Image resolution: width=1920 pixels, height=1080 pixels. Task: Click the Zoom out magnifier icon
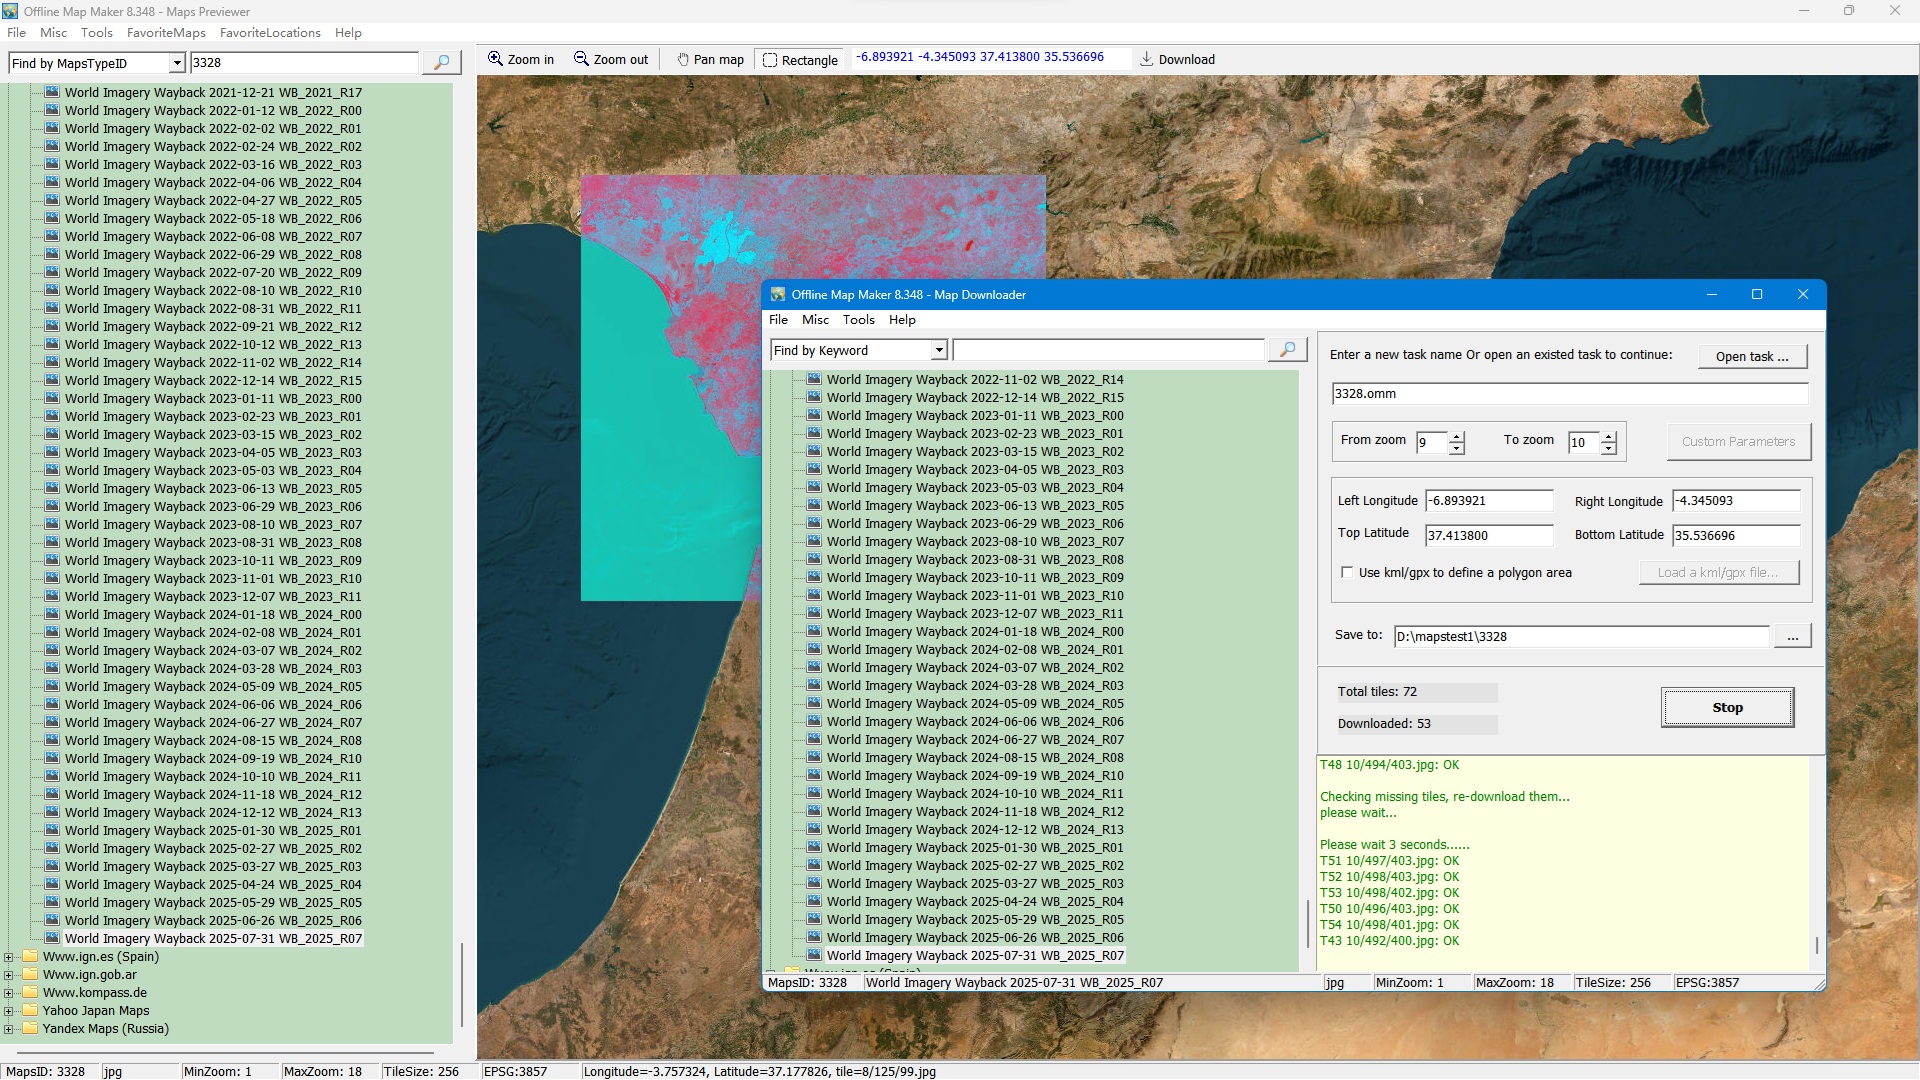581,59
